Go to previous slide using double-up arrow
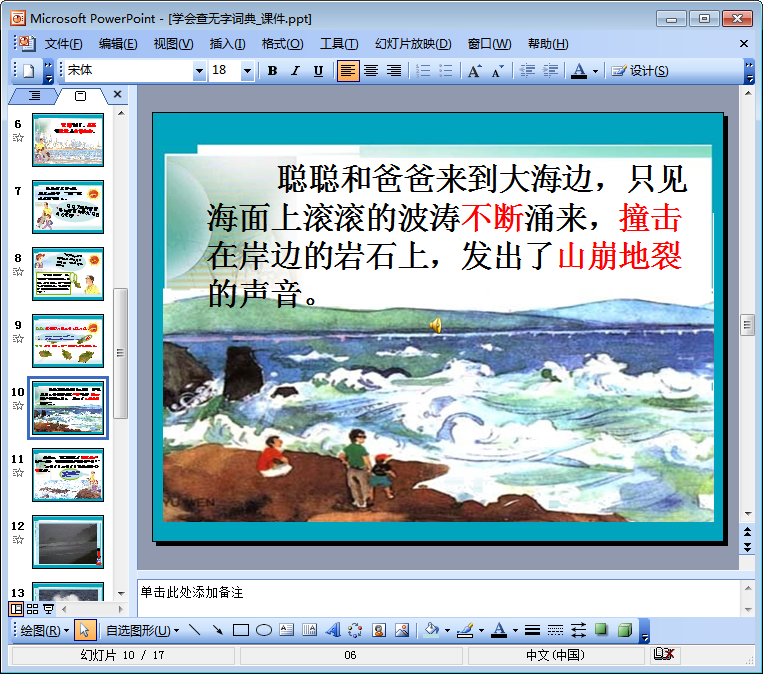Image resolution: width=763 pixels, height=674 pixels. (x=747, y=532)
